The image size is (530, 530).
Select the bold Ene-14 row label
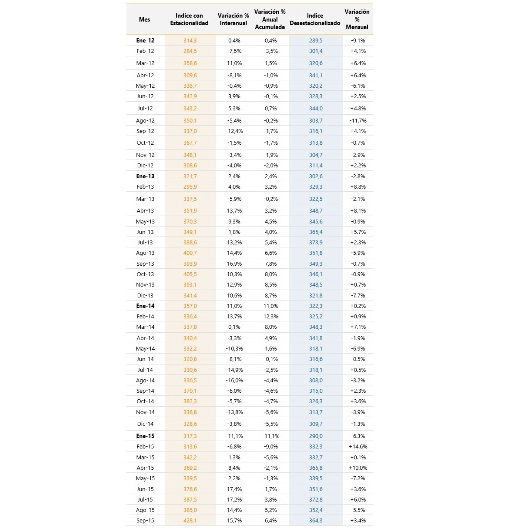coord(145,306)
